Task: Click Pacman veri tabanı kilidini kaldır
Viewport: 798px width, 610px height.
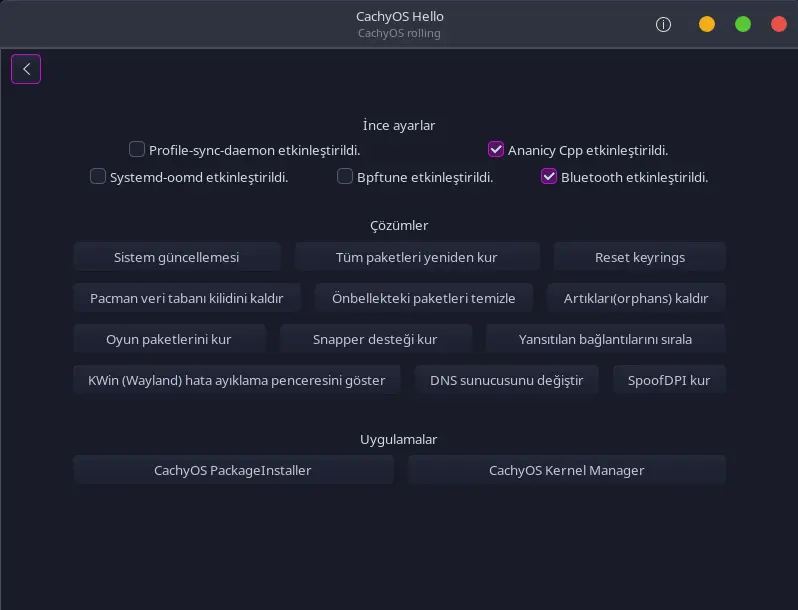Action: click(187, 298)
